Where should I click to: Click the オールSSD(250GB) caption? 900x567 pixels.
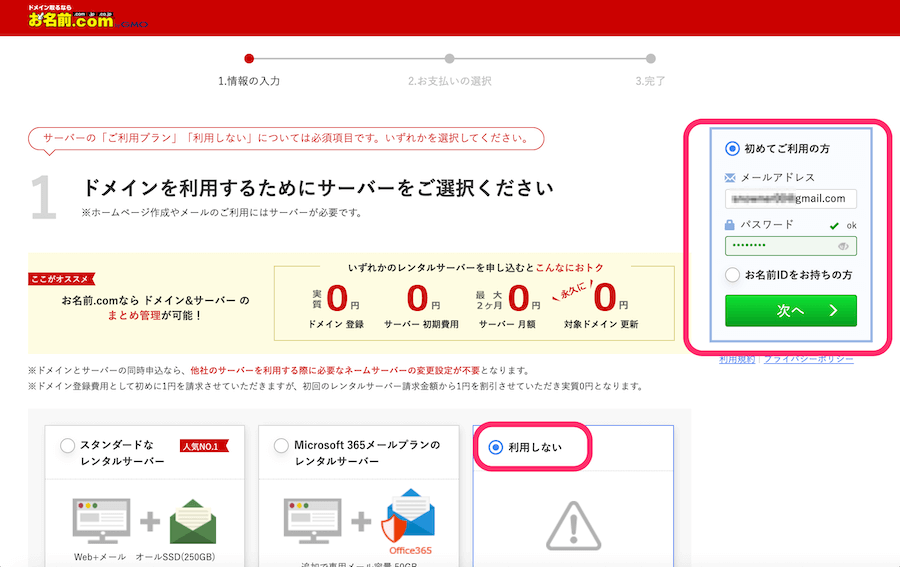click(x=175, y=557)
